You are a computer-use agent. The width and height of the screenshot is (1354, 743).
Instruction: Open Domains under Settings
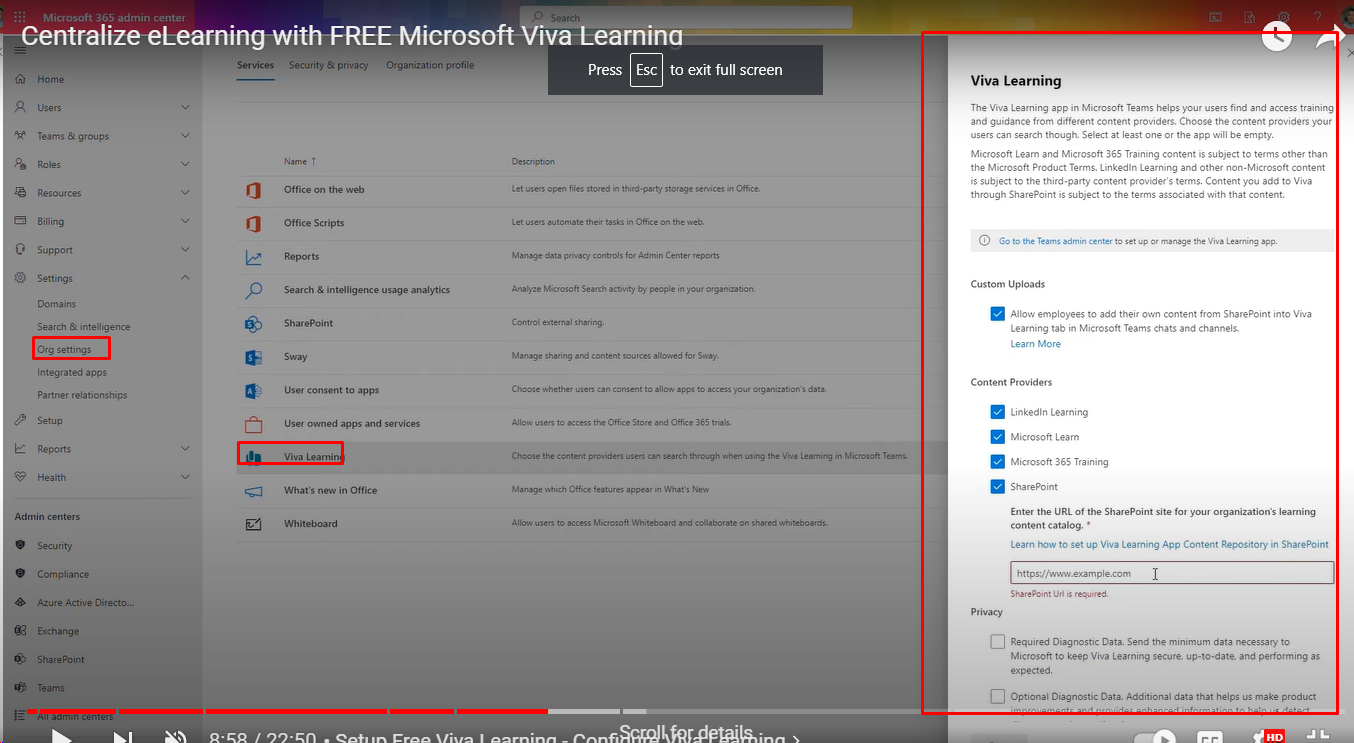57,304
